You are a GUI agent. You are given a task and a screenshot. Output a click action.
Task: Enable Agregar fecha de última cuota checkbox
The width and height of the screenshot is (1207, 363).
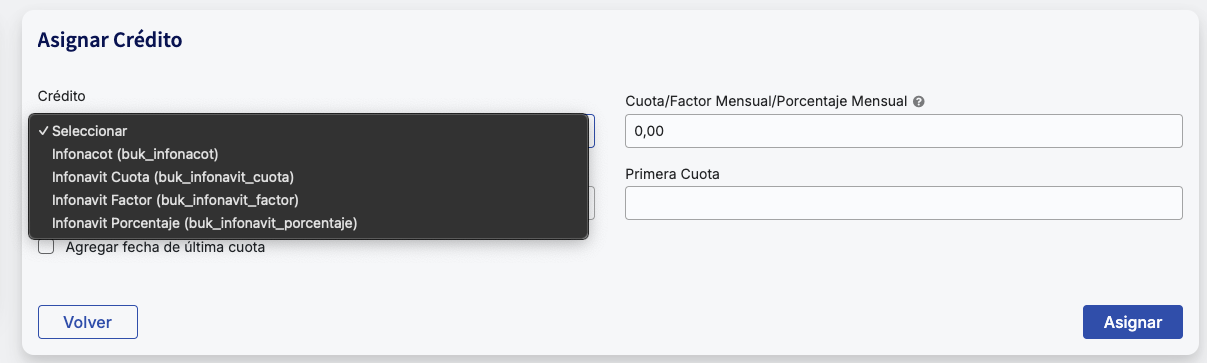tap(46, 247)
